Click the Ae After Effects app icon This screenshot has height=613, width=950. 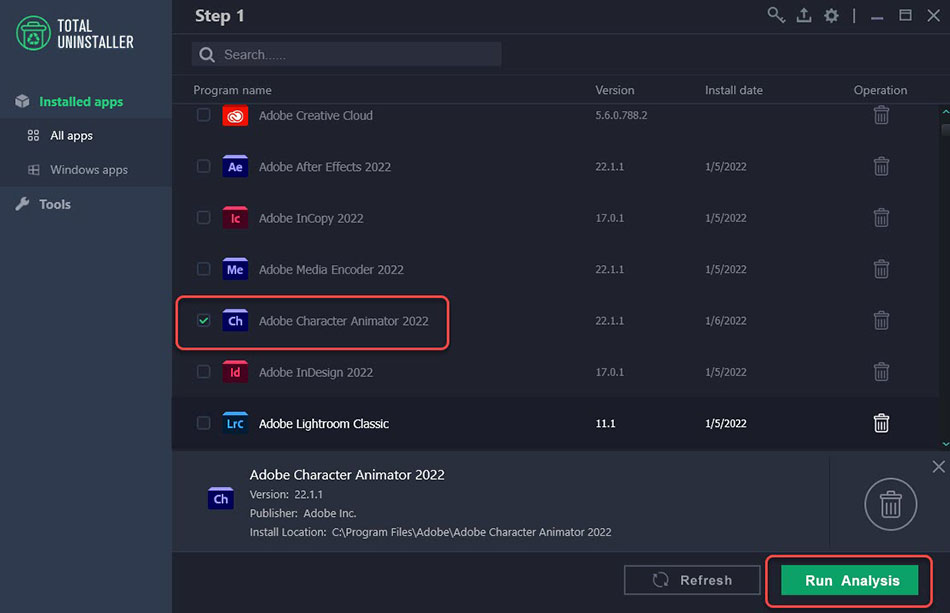pos(235,166)
